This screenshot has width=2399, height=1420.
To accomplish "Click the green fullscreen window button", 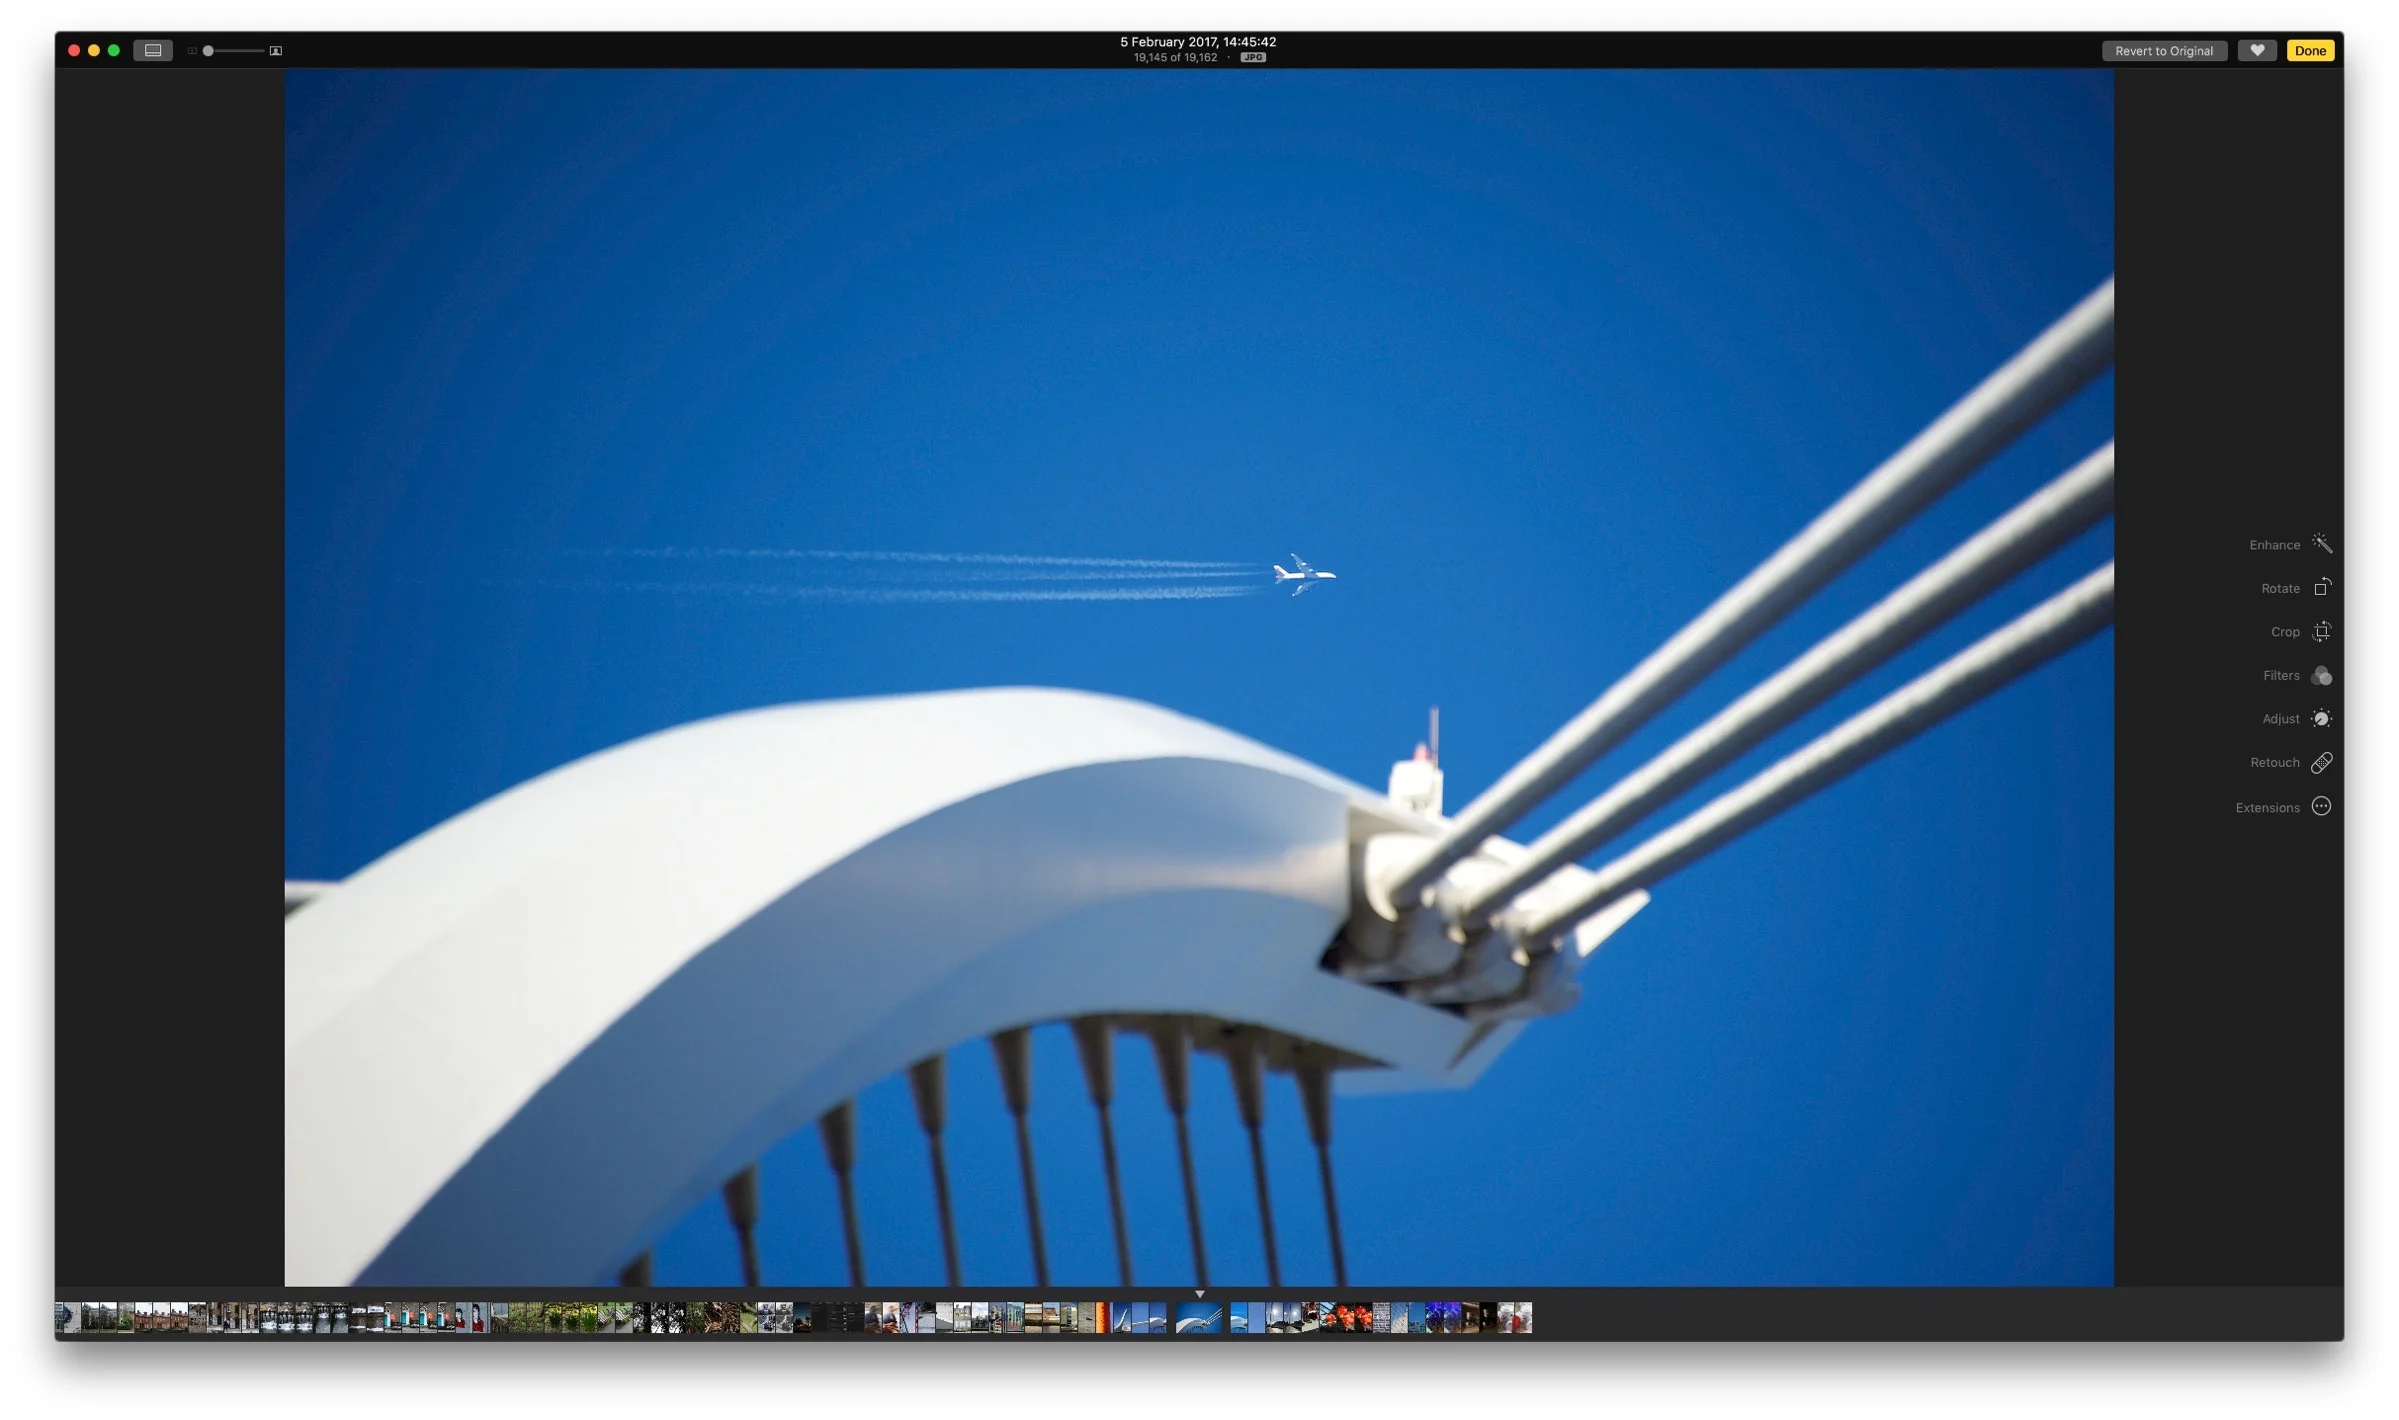I will pos(114,50).
